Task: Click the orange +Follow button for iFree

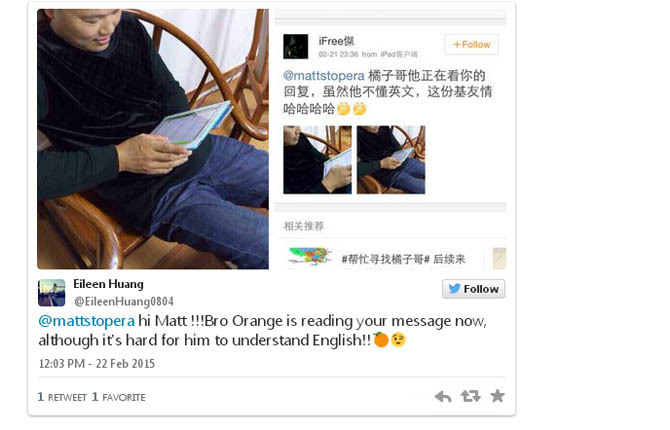Action: click(472, 44)
